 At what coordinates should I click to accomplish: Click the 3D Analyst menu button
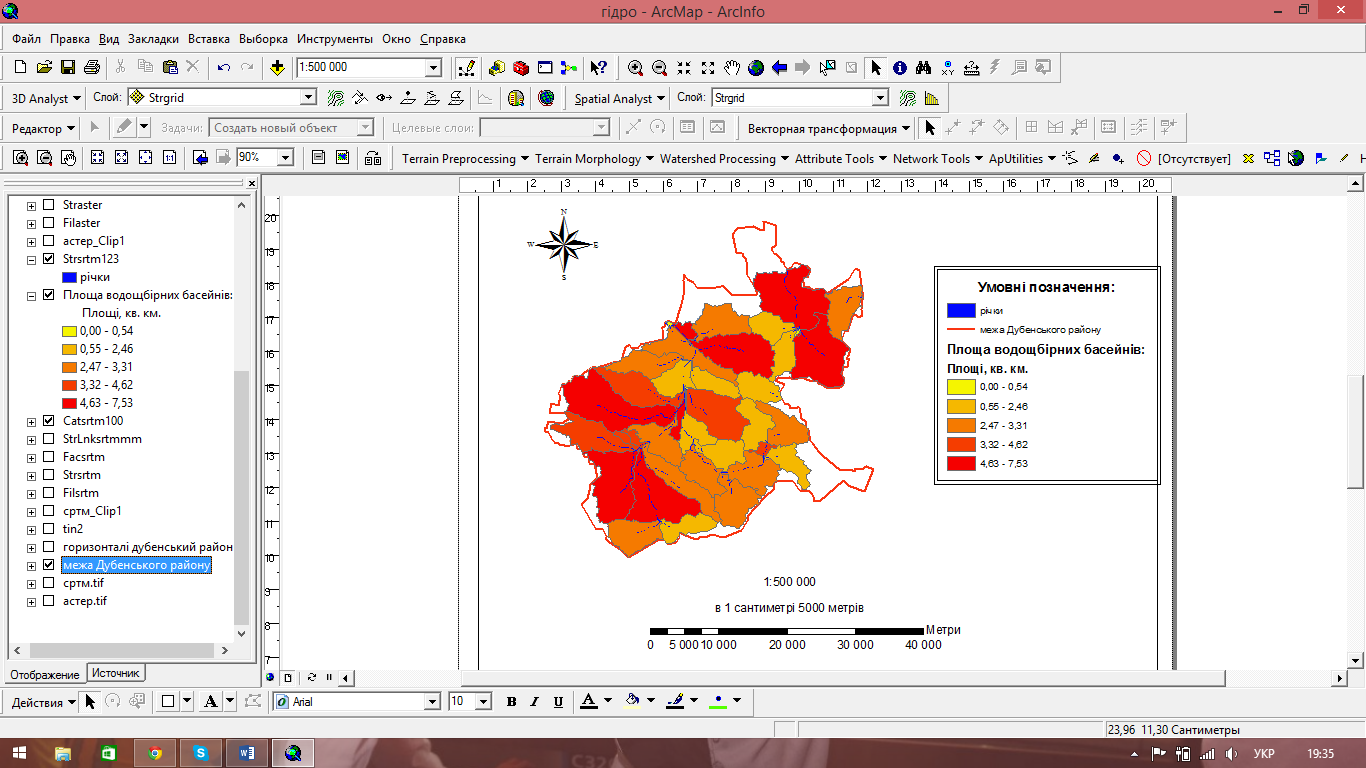pos(46,98)
